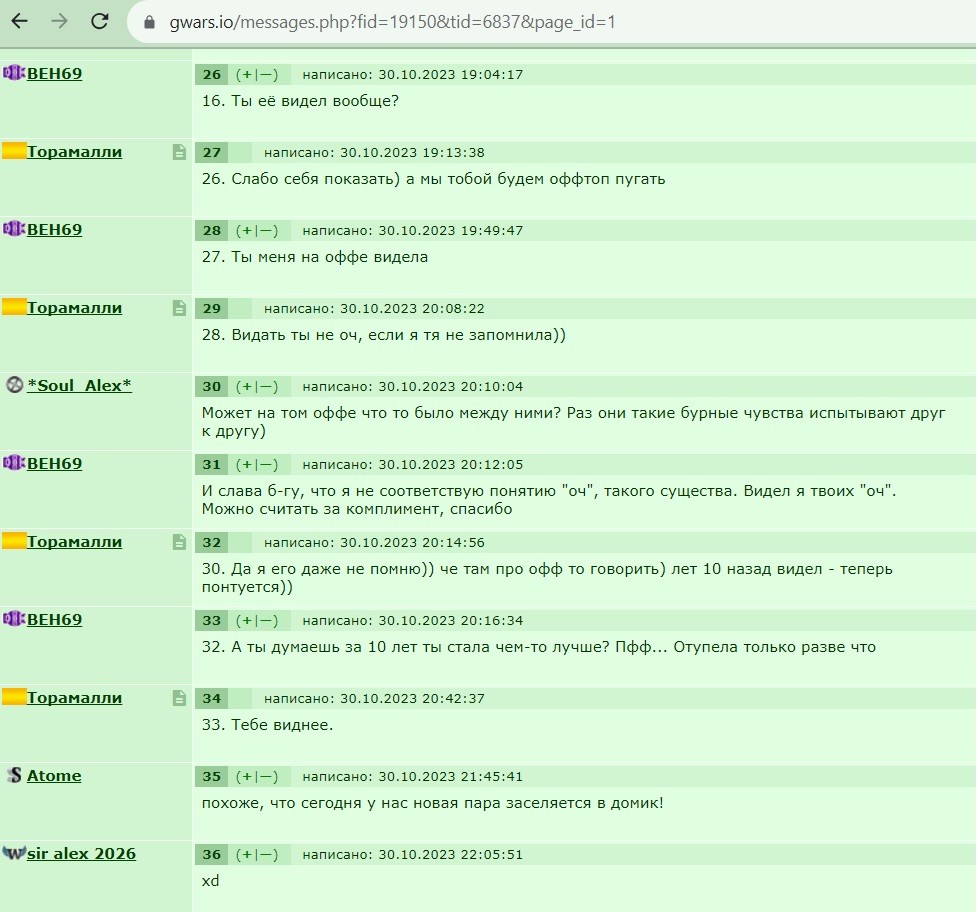Click yellow flag icon beside Торамалли post 32
Image resolution: width=978 pixels, height=912 pixels.
(x=14, y=541)
